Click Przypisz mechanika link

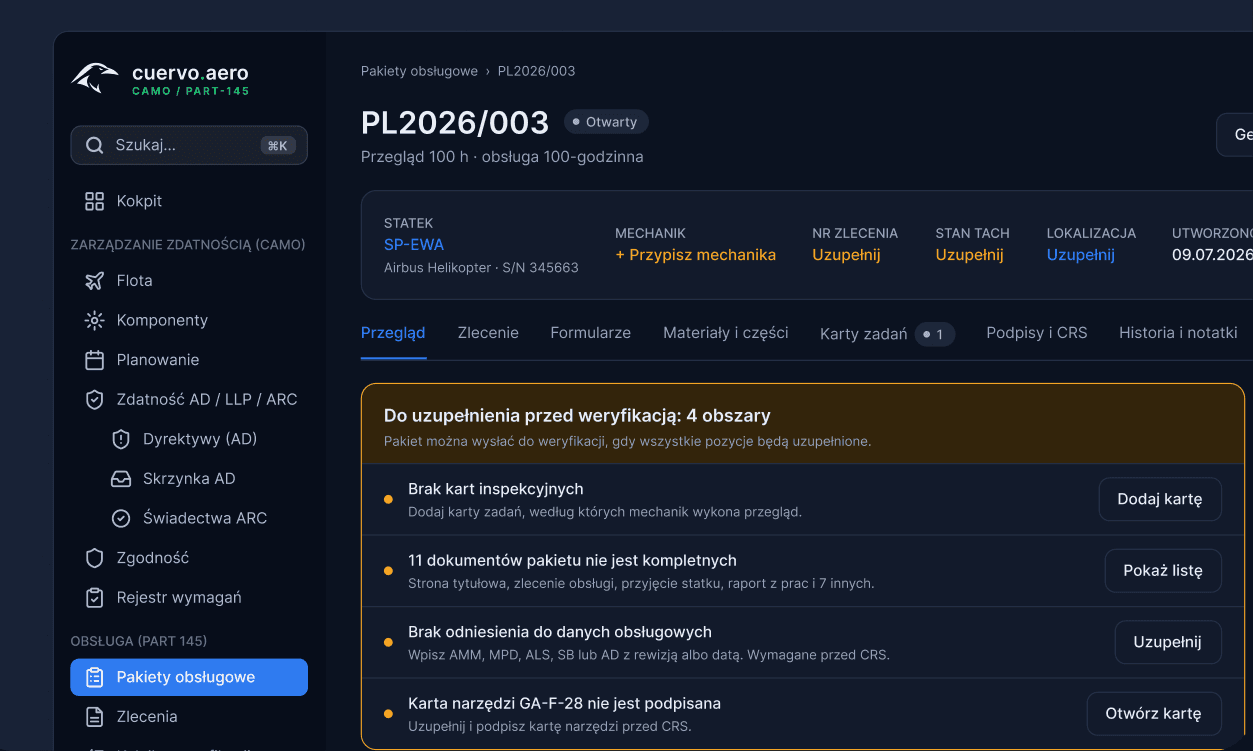point(695,255)
